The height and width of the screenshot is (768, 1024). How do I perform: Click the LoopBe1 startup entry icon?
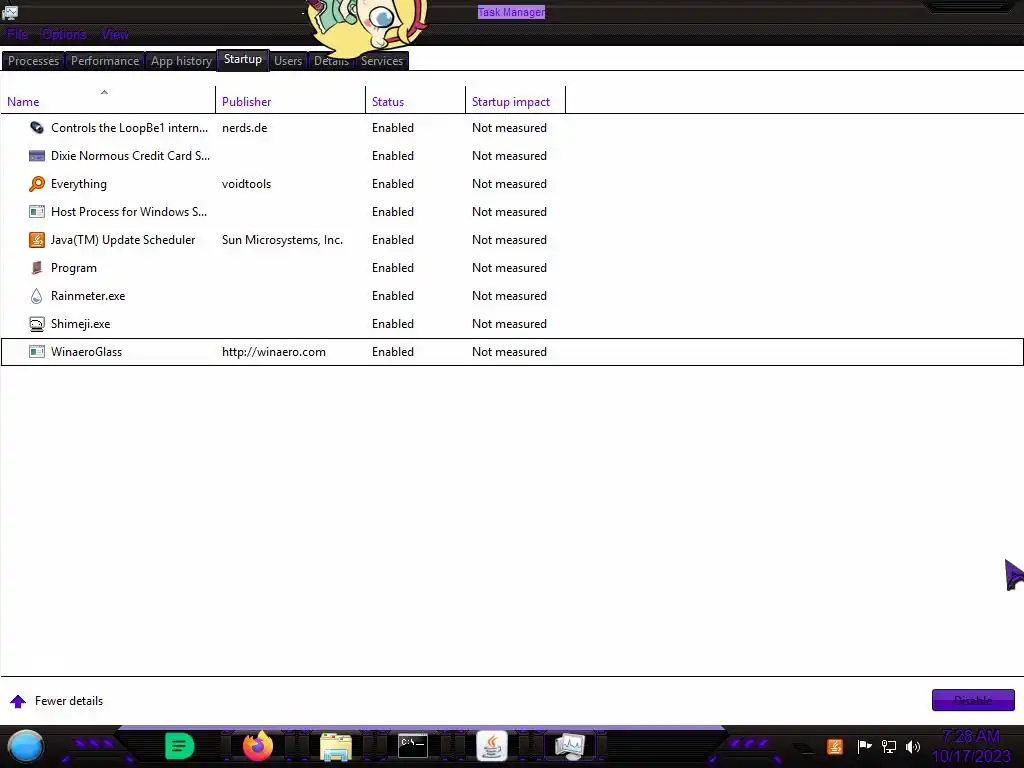click(37, 128)
